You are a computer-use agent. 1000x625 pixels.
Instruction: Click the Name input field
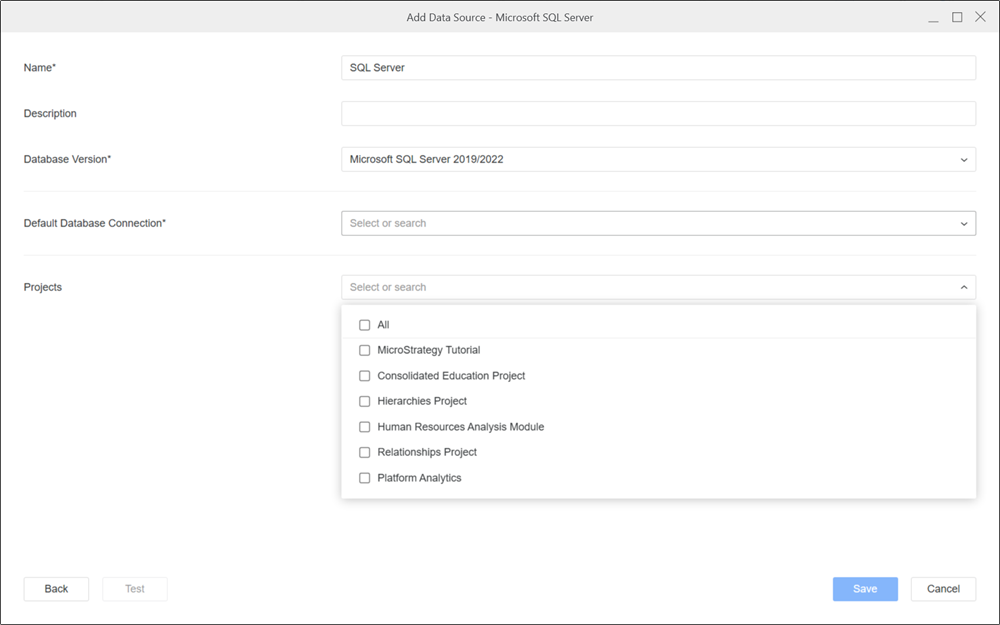[658, 67]
